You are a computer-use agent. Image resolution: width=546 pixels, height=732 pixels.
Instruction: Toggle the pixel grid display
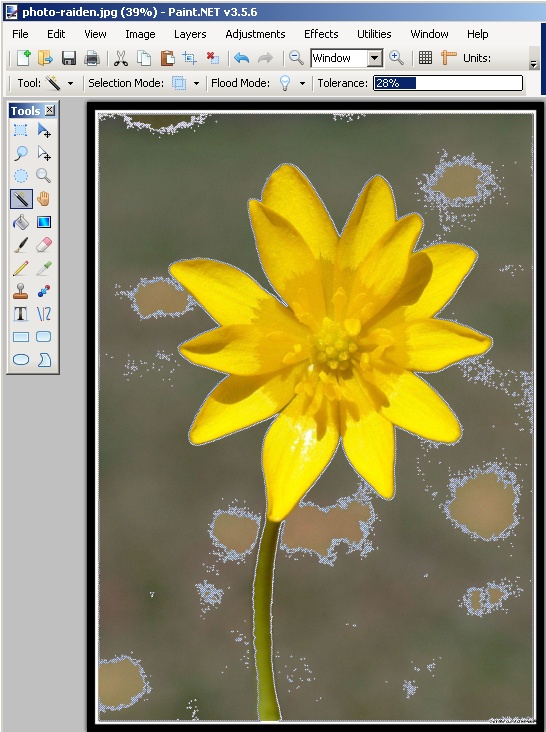[425, 58]
